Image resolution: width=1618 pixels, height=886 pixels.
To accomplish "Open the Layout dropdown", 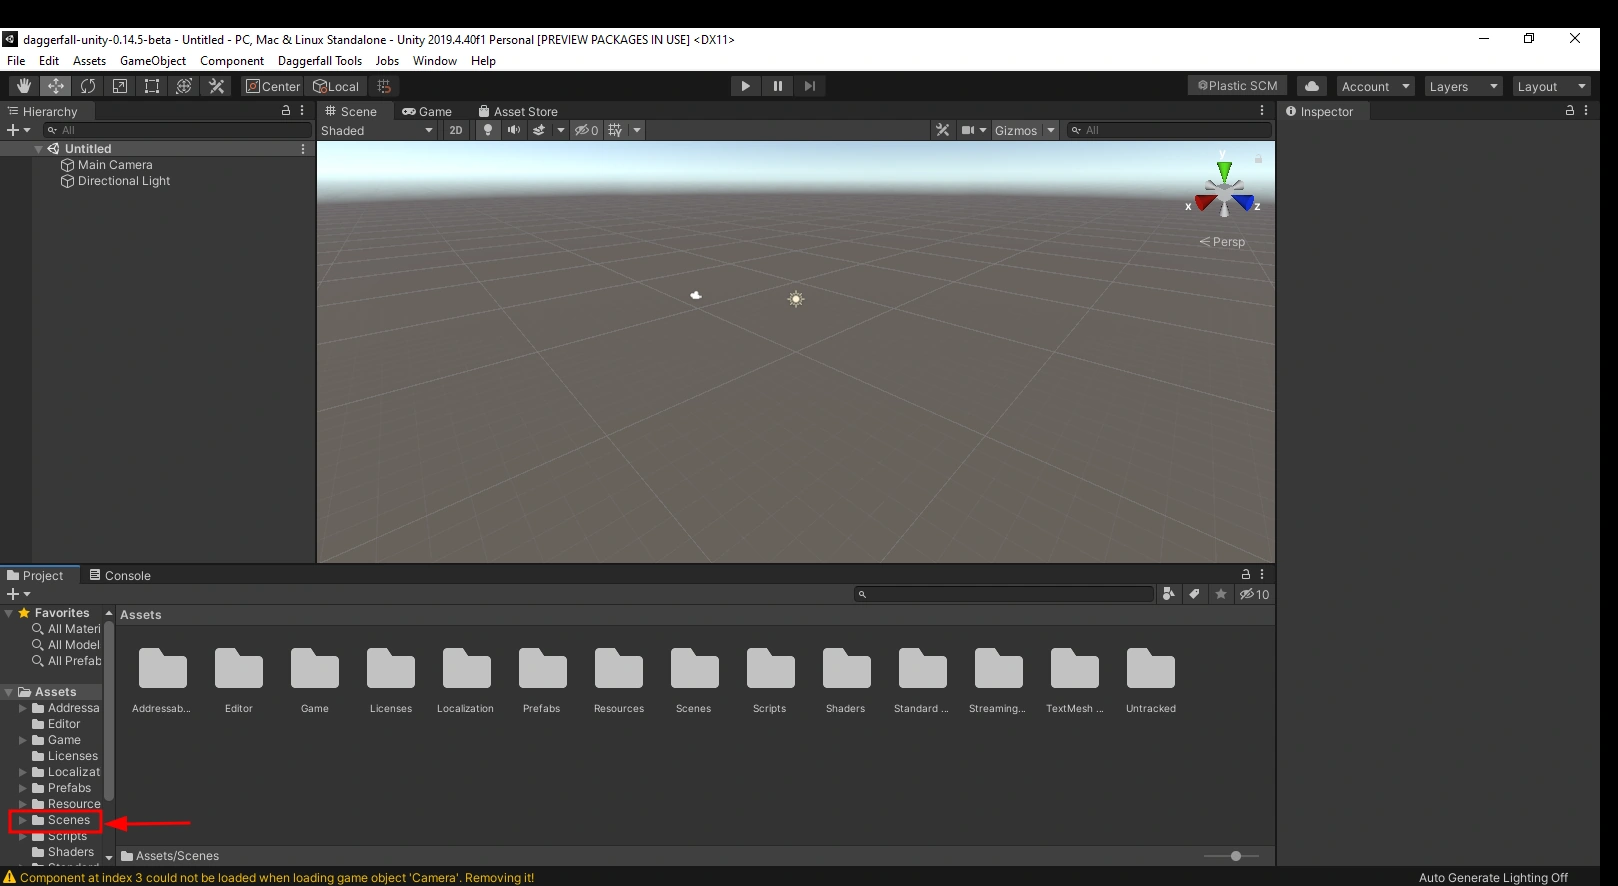I will [x=1551, y=86].
